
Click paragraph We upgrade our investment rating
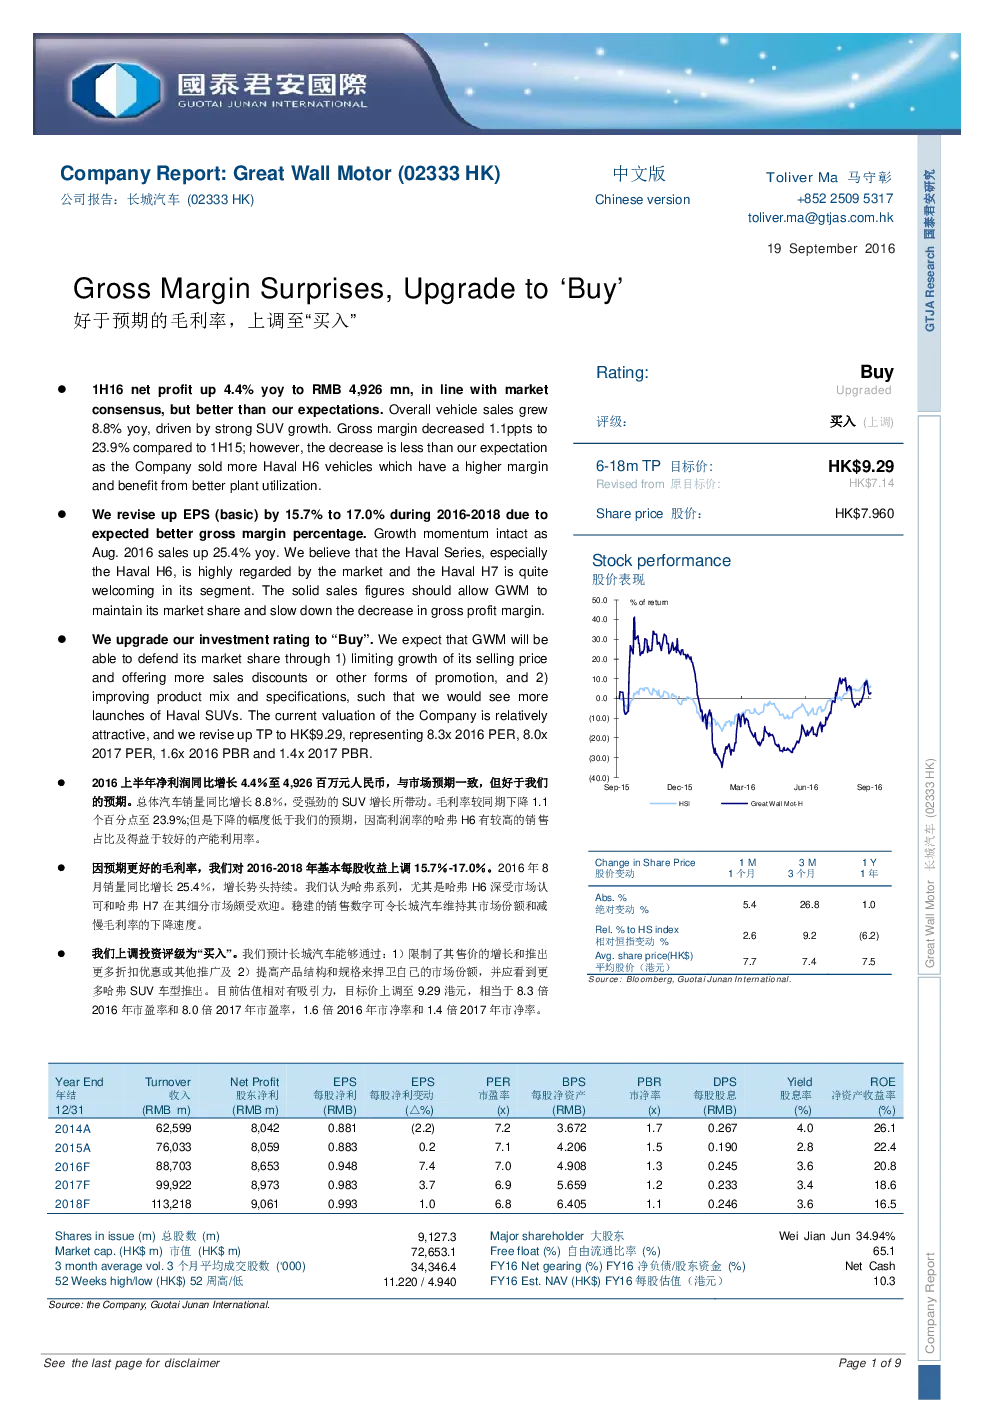click(320, 697)
